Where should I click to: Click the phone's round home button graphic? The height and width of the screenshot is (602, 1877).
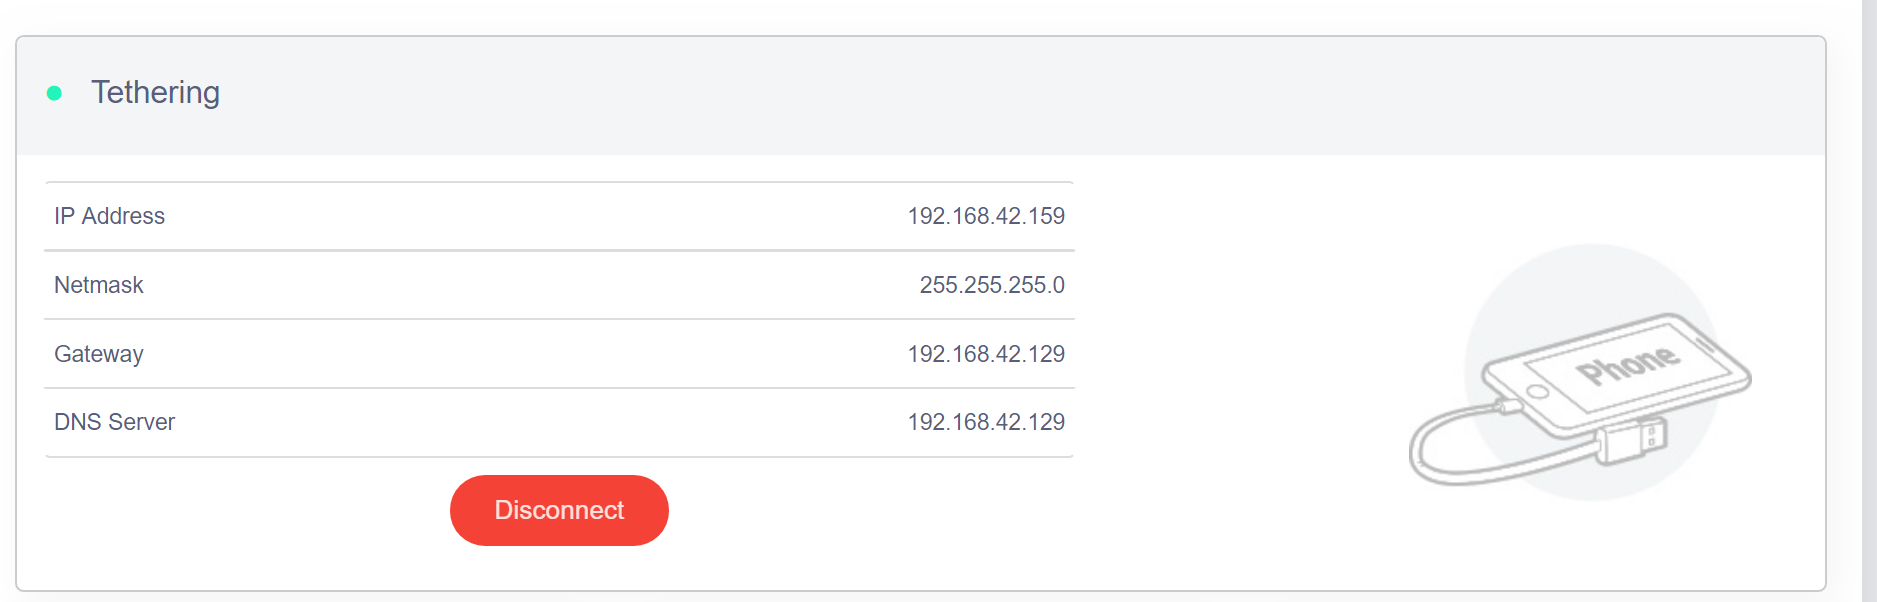coord(1538,392)
